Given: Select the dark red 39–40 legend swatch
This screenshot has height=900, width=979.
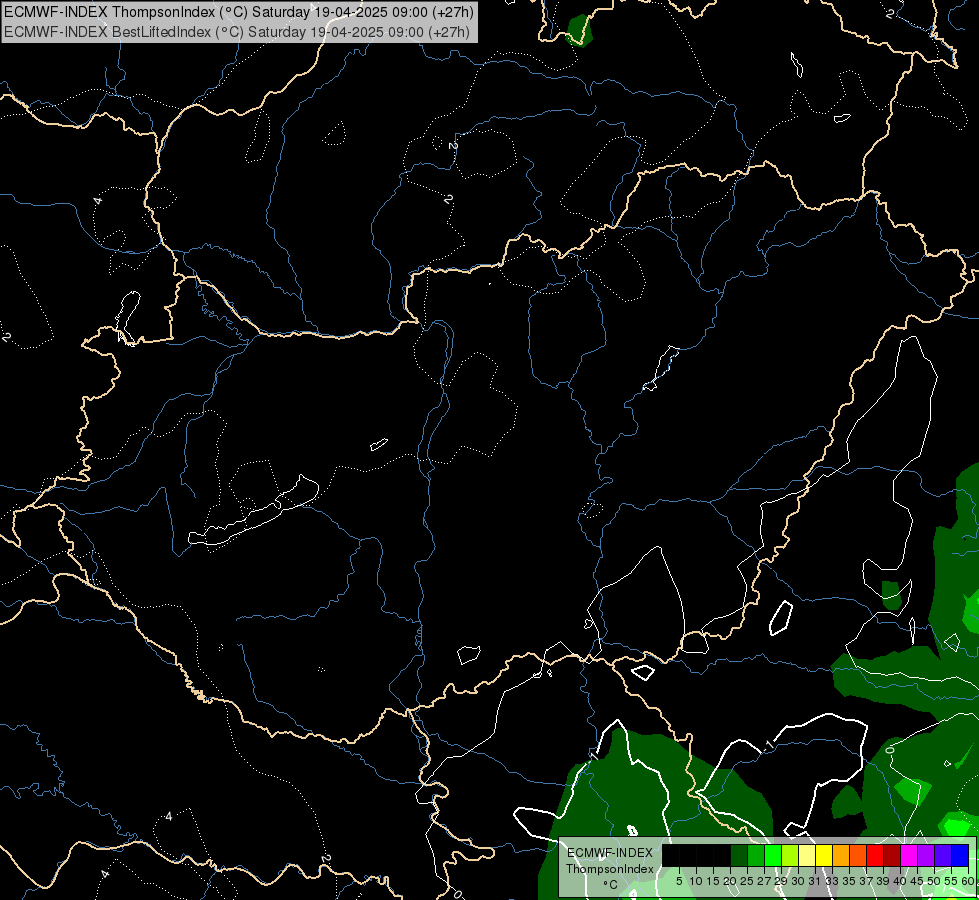Looking at the screenshot, I should coord(892,856).
